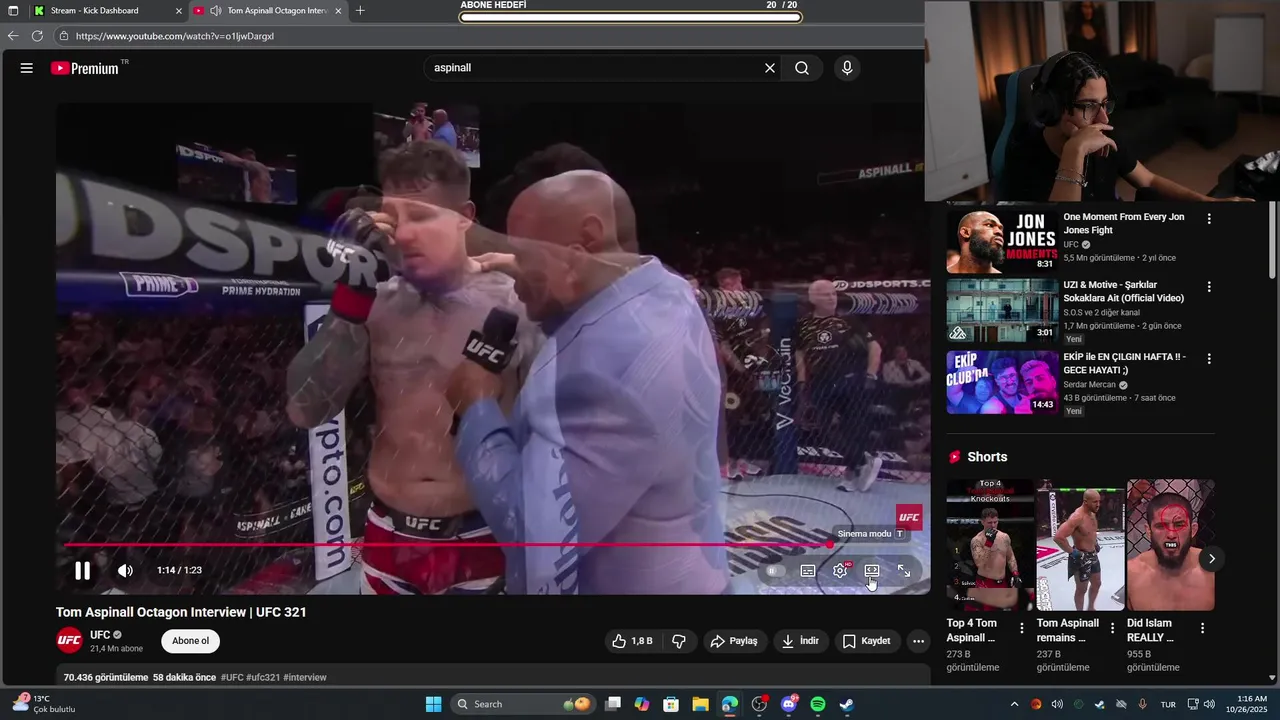Open the #ufc321 hashtag link

click(263, 678)
